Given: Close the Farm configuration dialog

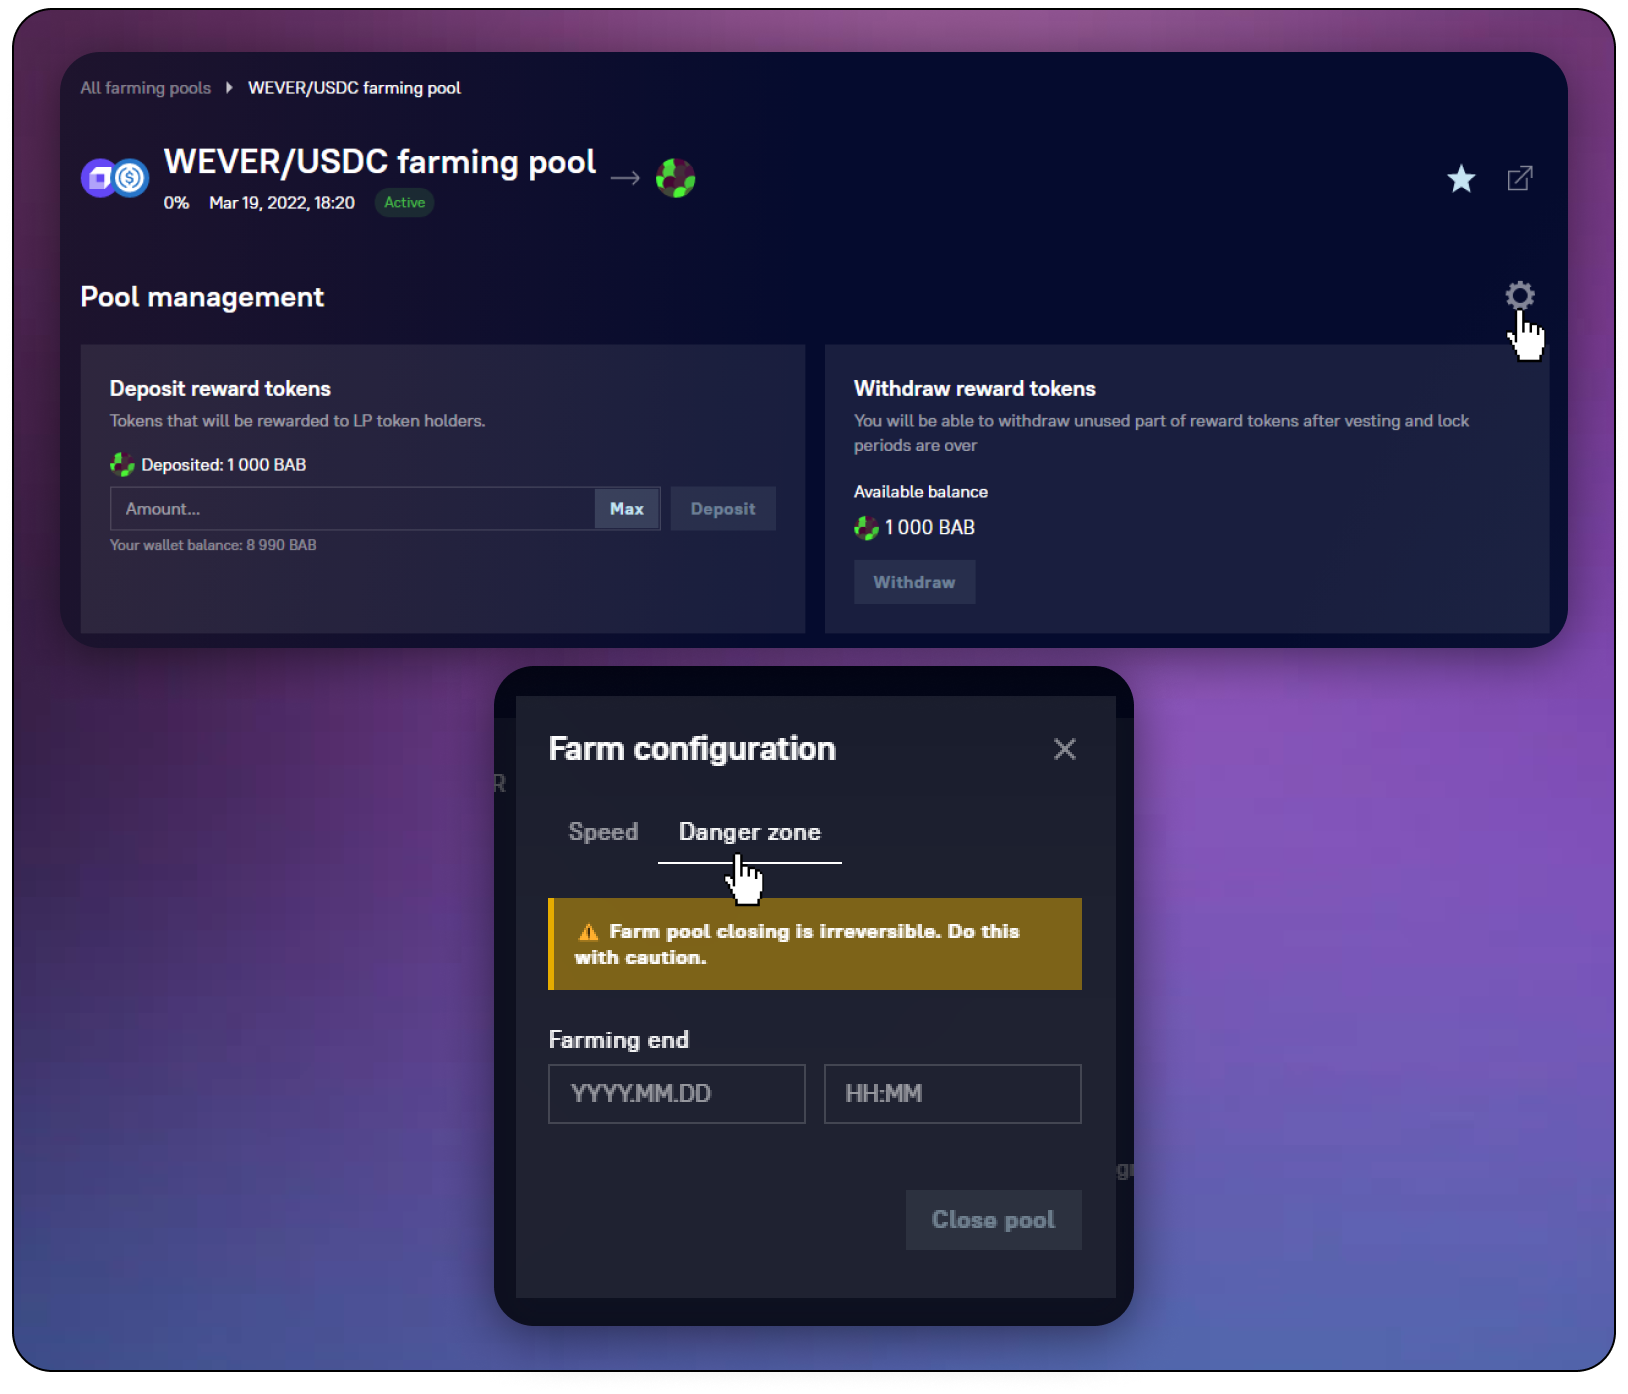Looking at the screenshot, I should pyautogui.click(x=1064, y=749).
